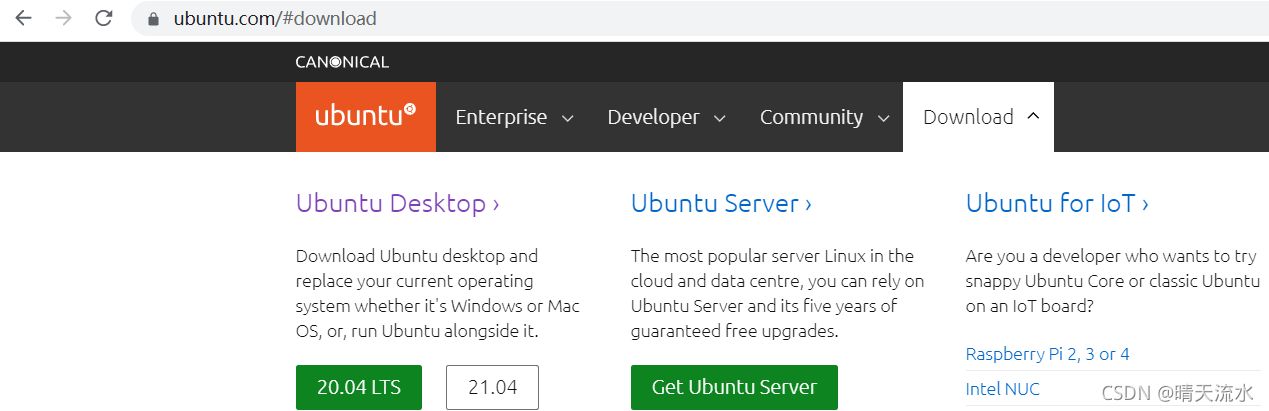Click the Get Ubuntu Server button
The width and height of the screenshot is (1269, 411).
coord(734,387)
